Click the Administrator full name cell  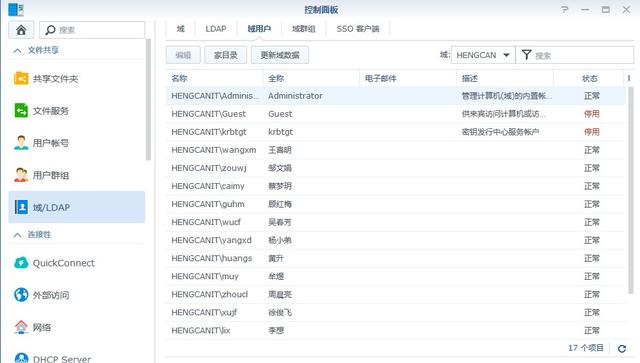pyautogui.click(x=295, y=96)
